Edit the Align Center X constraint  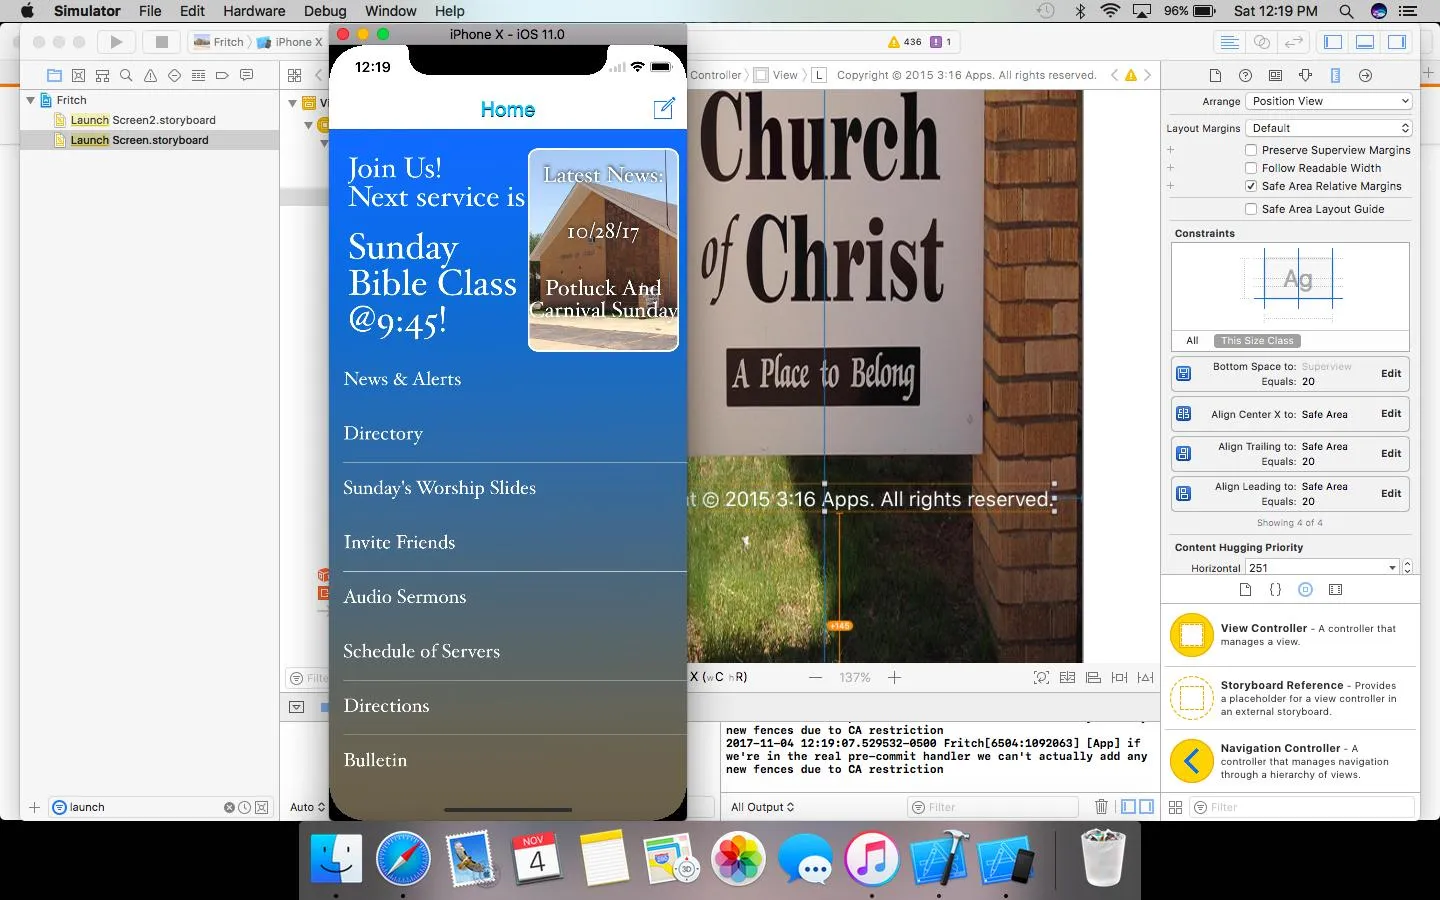(x=1391, y=413)
